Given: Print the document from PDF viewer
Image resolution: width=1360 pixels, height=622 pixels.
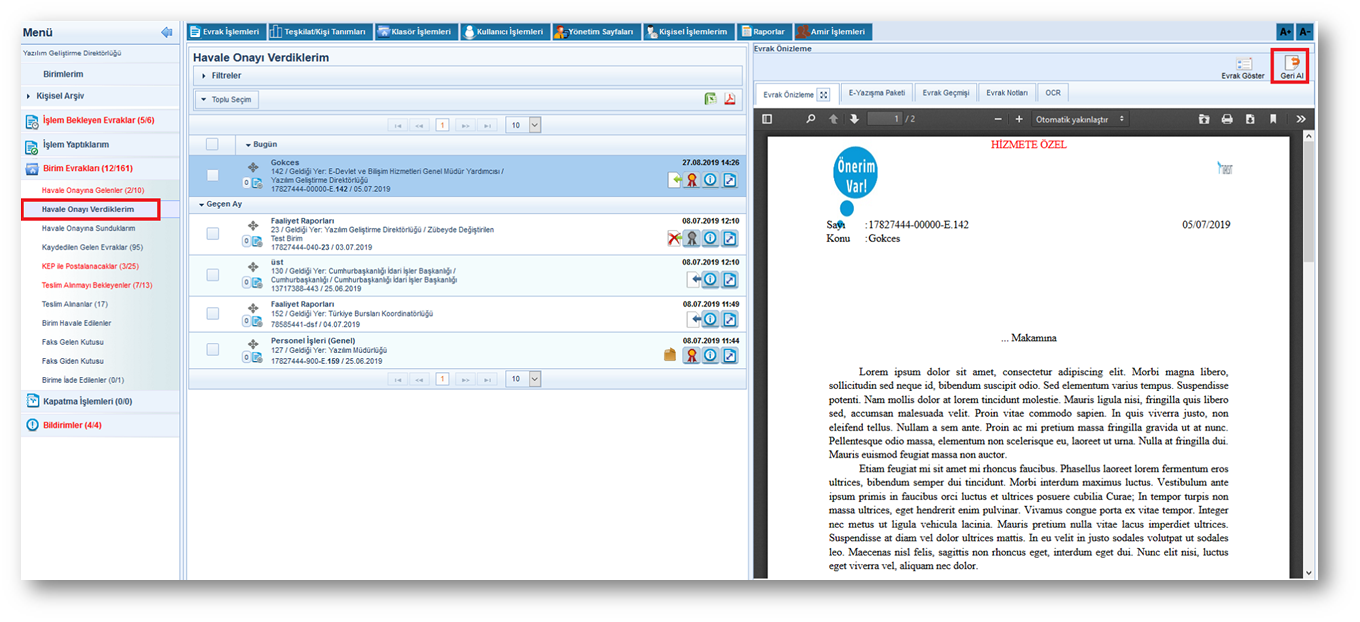Looking at the screenshot, I should tap(1227, 119).
